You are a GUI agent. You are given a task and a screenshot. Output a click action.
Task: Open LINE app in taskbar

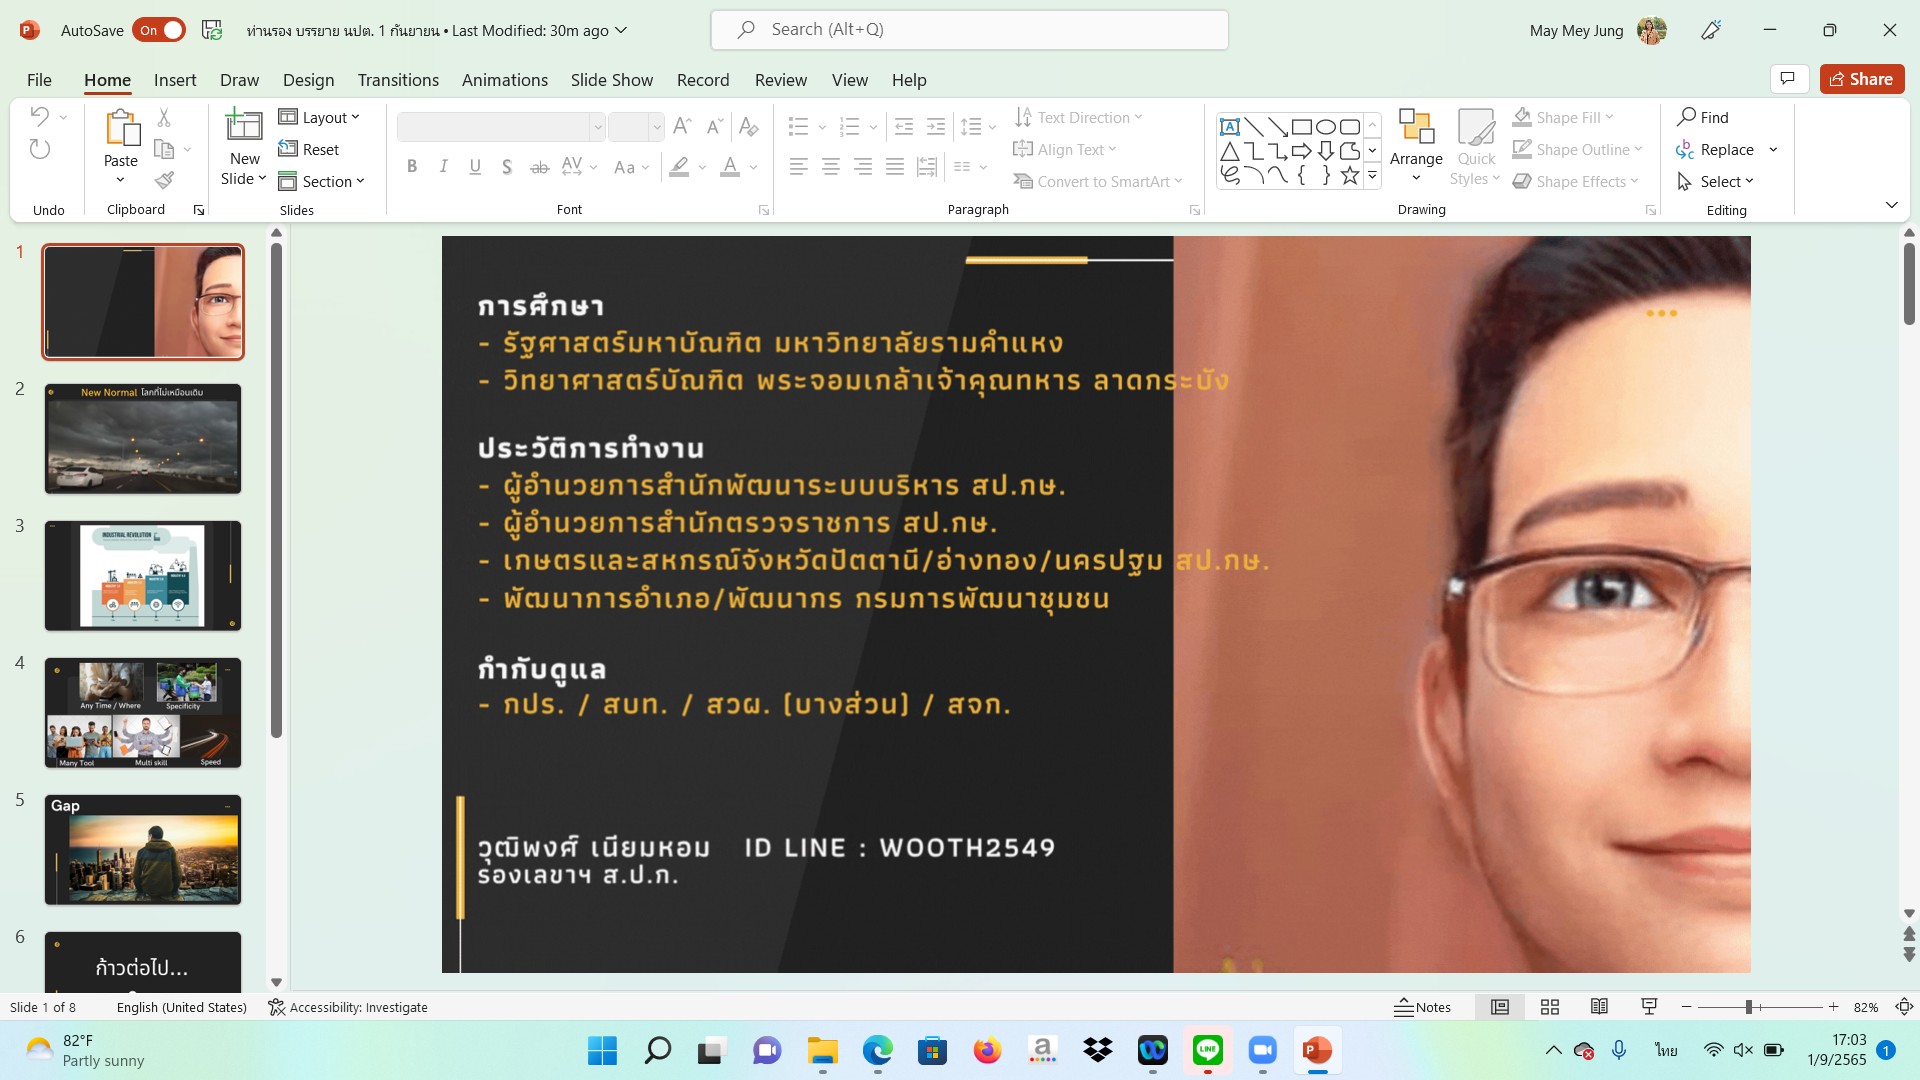click(1208, 1050)
